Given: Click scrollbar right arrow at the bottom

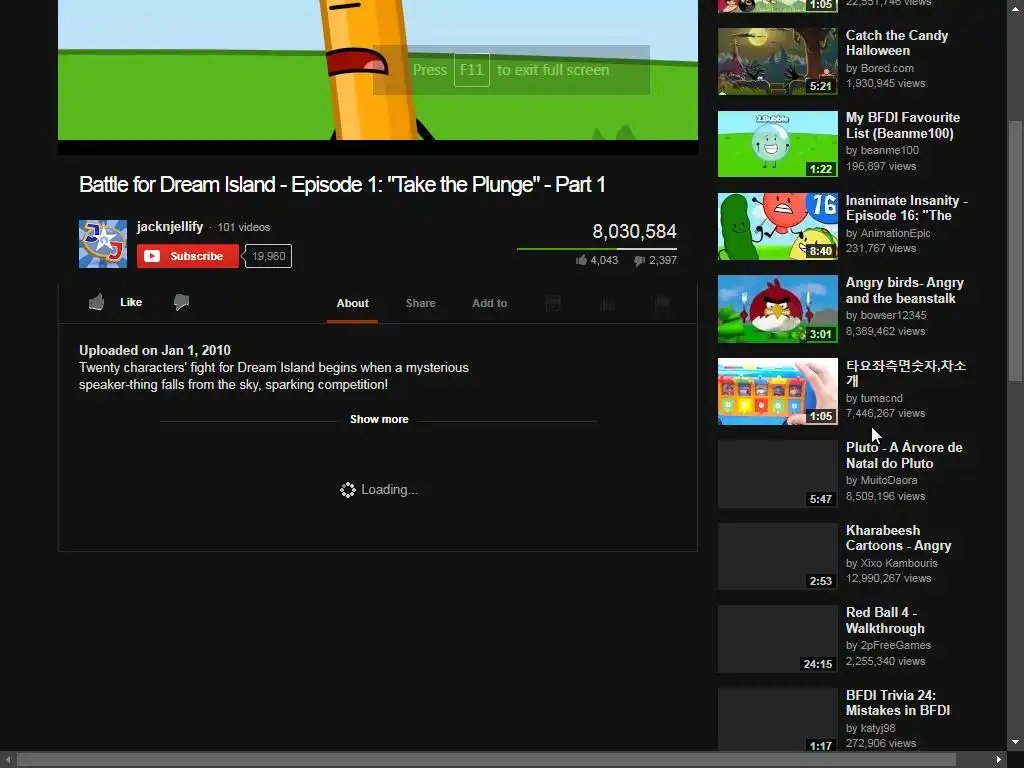Looking at the screenshot, I should click(999, 760).
